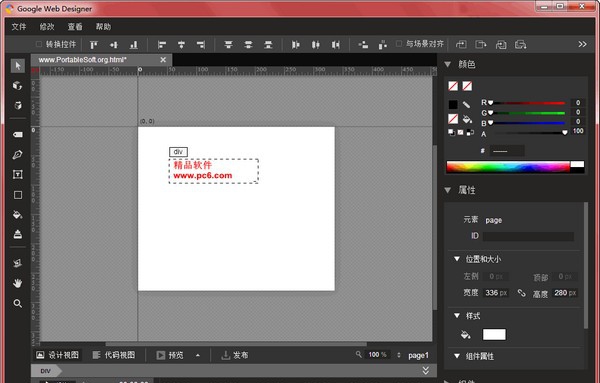Collapse the 样式 section
Image resolution: width=600 pixels, height=383 pixels.
point(457,316)
